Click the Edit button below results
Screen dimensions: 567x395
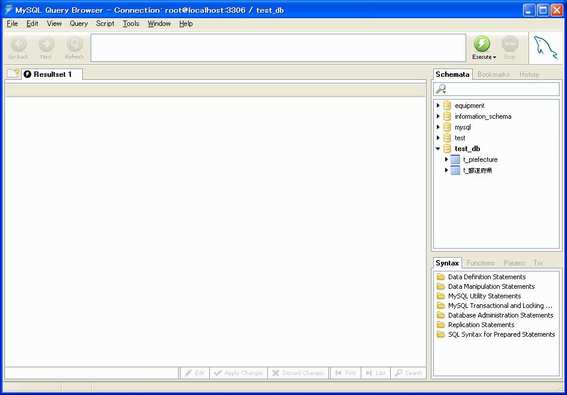pos(195,373)
